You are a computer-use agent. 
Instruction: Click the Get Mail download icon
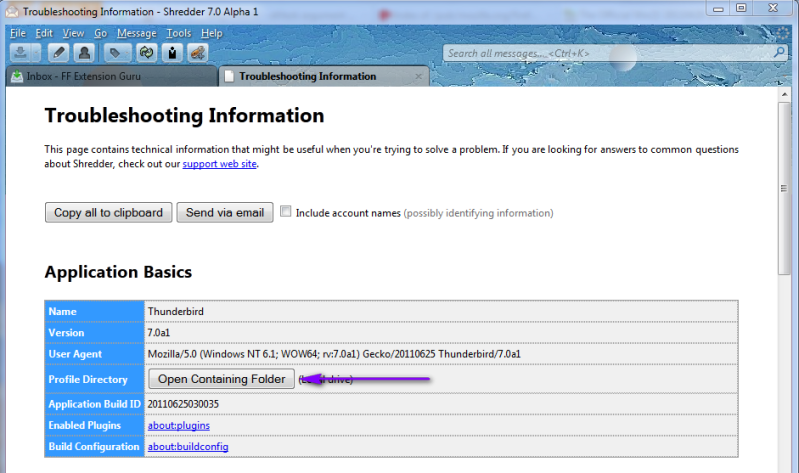pyautogui.click(x=20, y=52)
